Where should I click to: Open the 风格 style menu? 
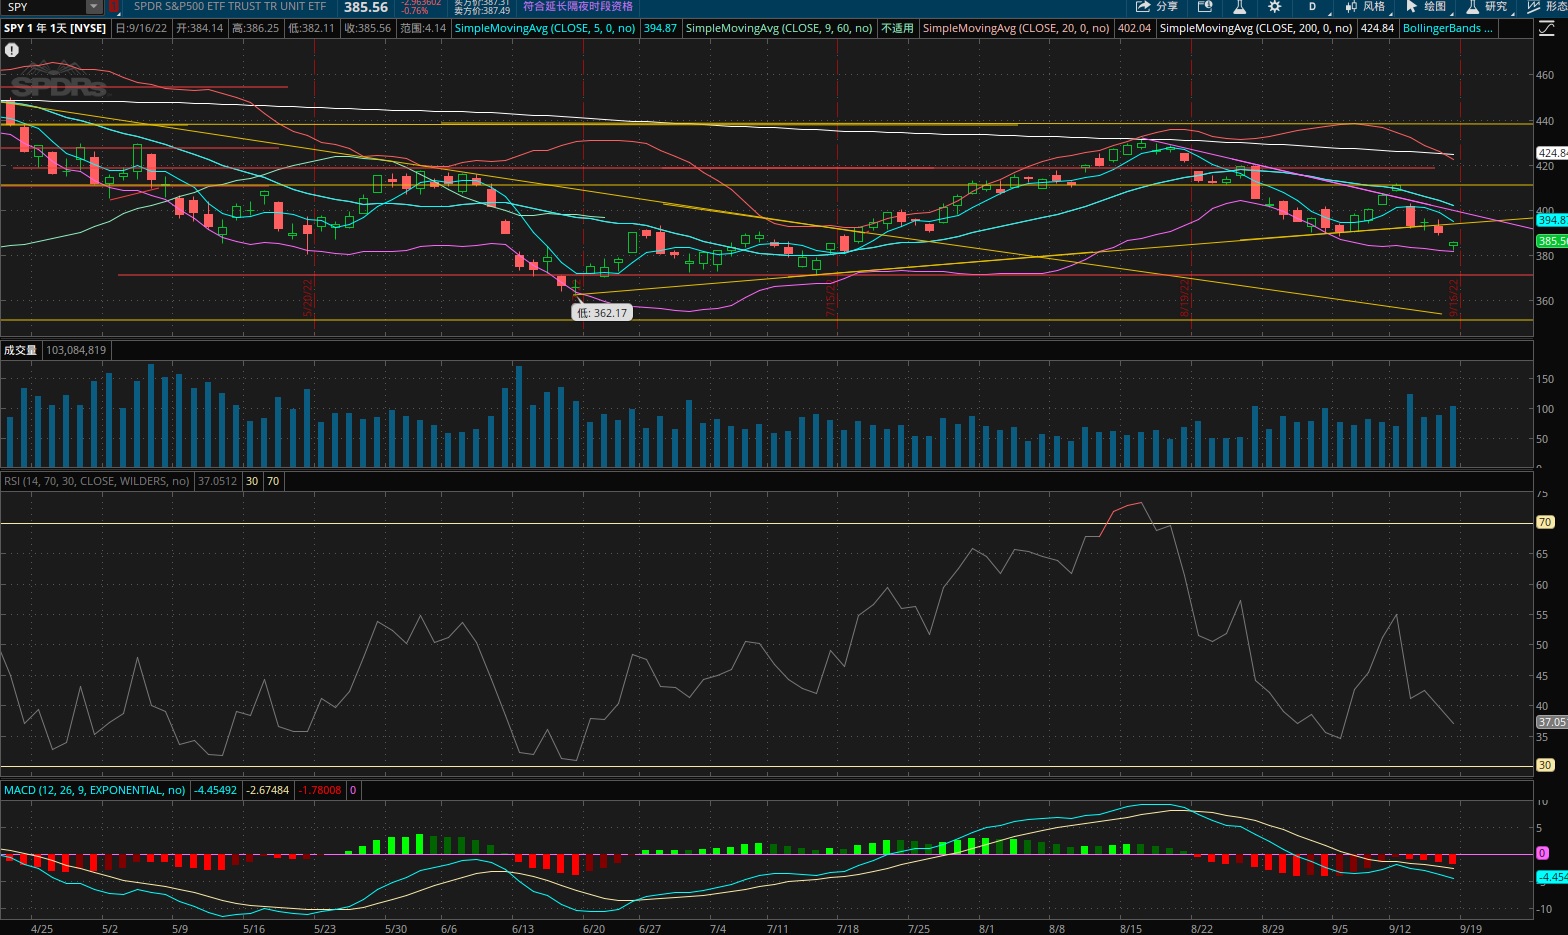tap(1365, 7)
